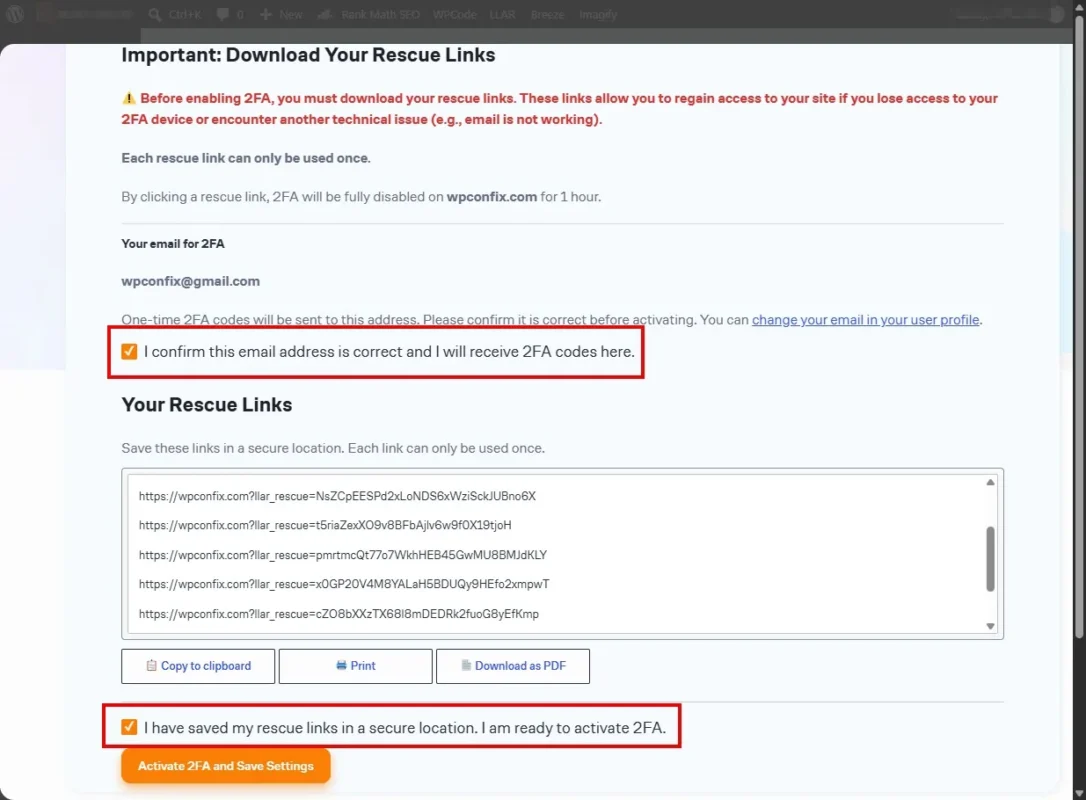Open Breeze admin bar menu

pos(547,15)
